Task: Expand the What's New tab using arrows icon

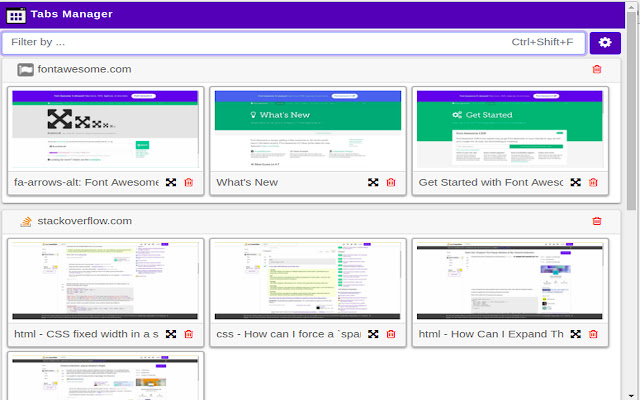Action: pos(373,182)
